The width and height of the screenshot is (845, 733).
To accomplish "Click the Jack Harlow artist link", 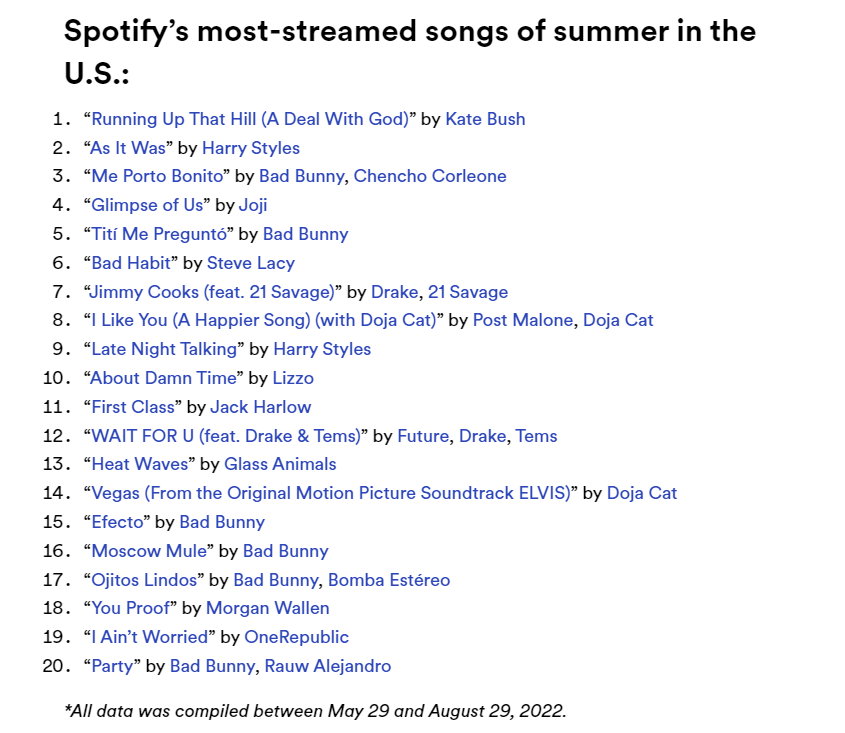I will click(x=260, y=407).
